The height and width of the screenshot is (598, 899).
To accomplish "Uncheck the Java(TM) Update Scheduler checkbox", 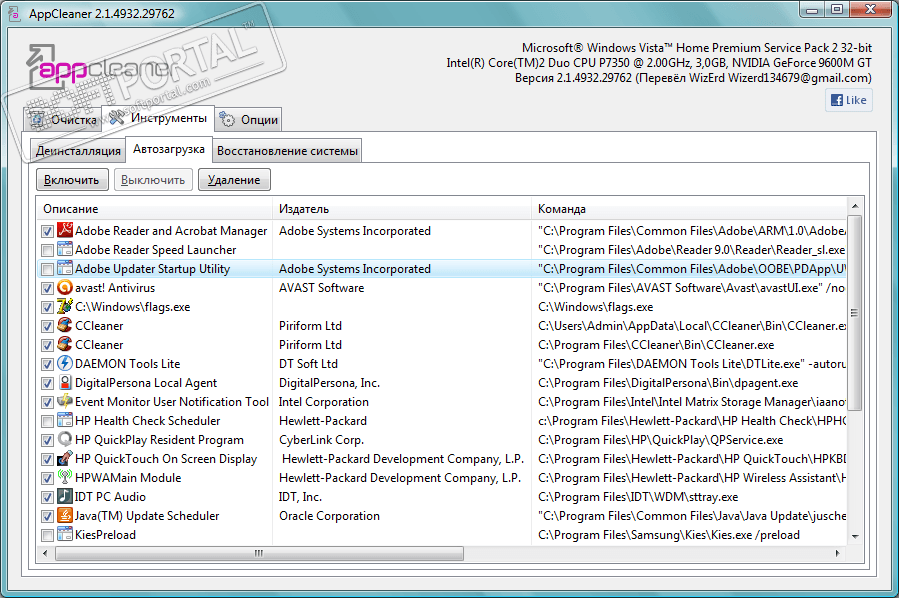I will [x=48, y=516].
